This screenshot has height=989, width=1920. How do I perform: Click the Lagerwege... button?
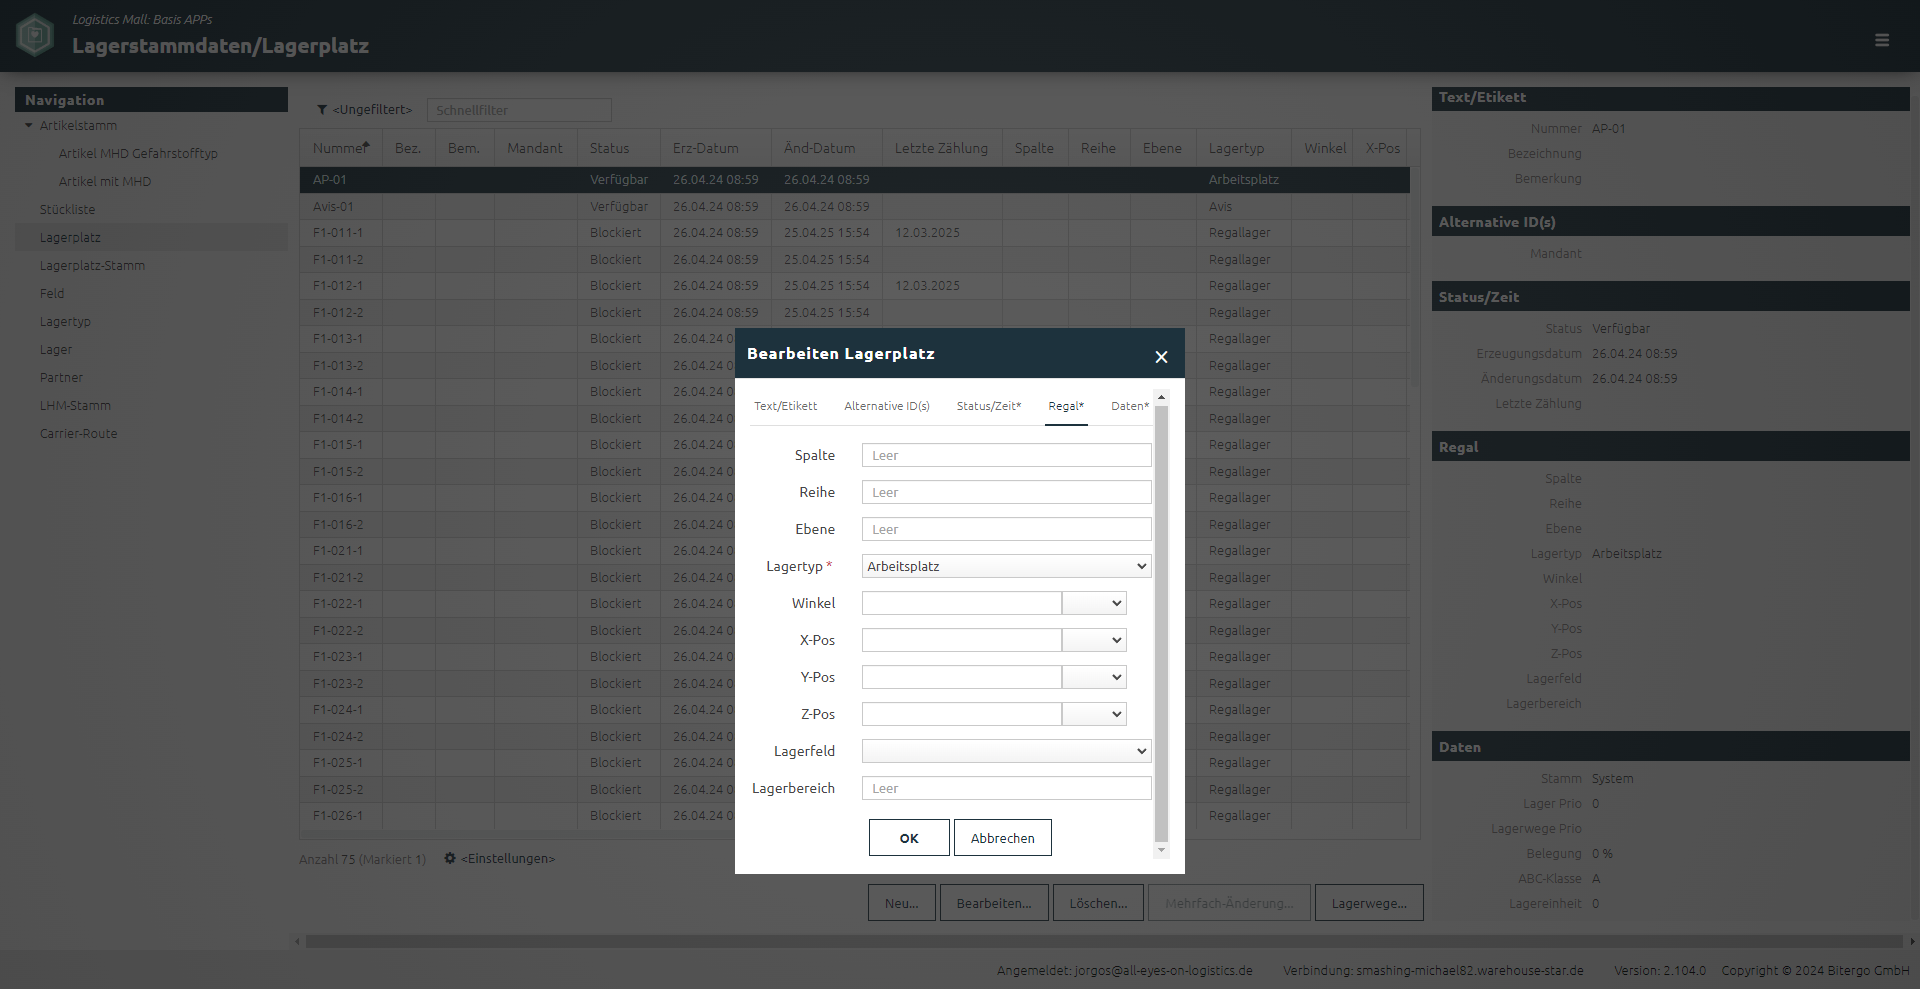pos(1369,903)
